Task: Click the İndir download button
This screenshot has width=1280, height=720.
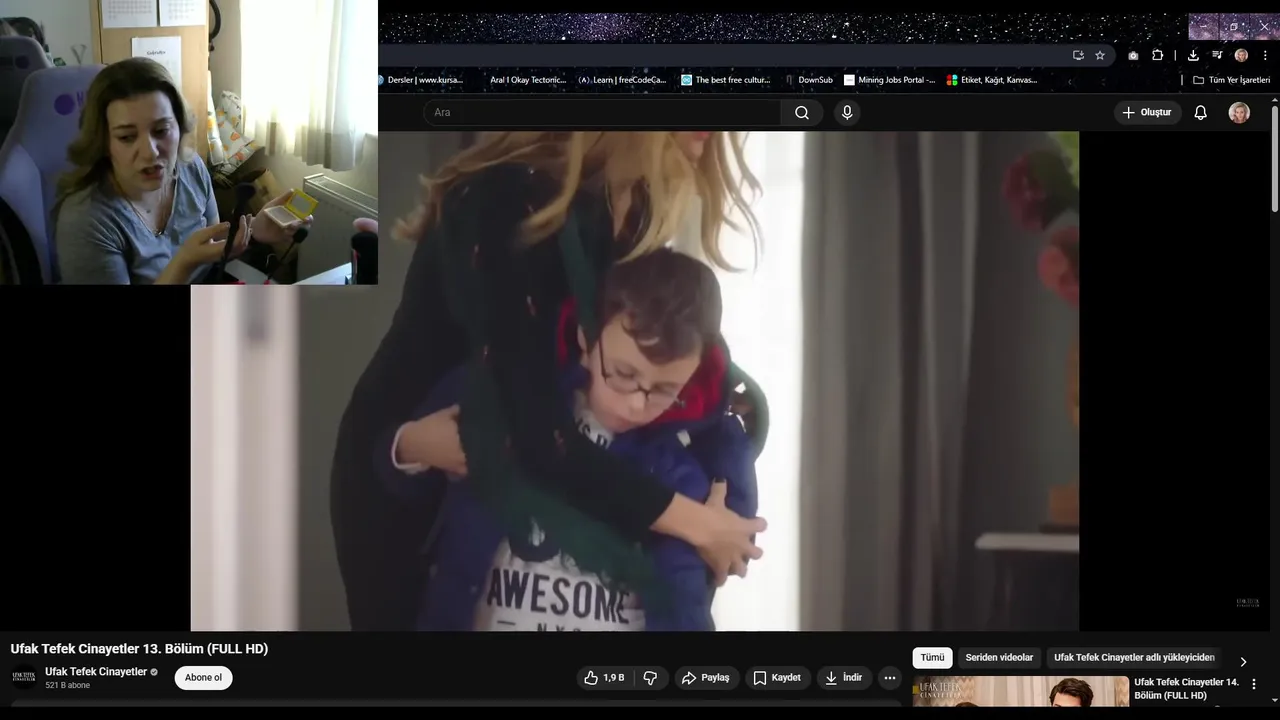Action: click(x=843, y=678)
